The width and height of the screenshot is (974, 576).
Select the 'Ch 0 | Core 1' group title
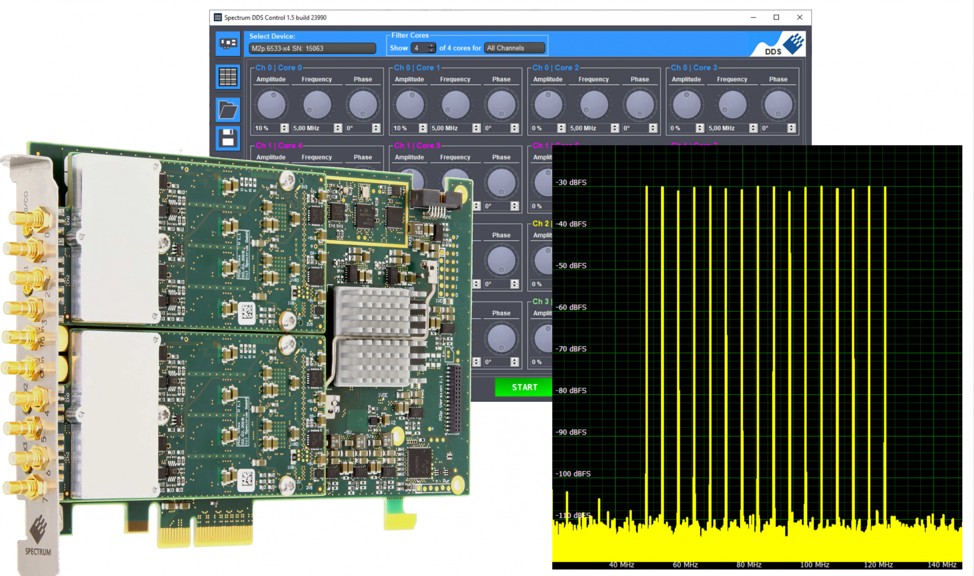tap(417, 67)
